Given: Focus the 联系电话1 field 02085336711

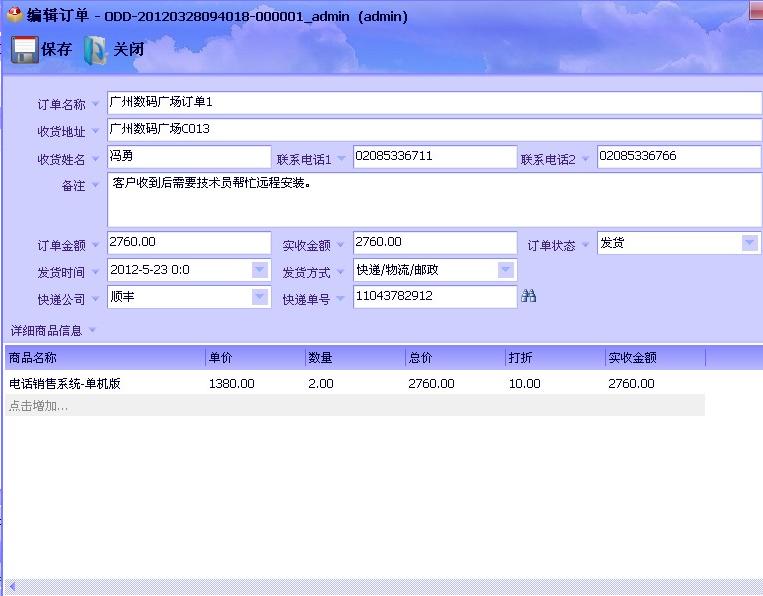Looking at the screenshot, I should click(x=435, y=157).
